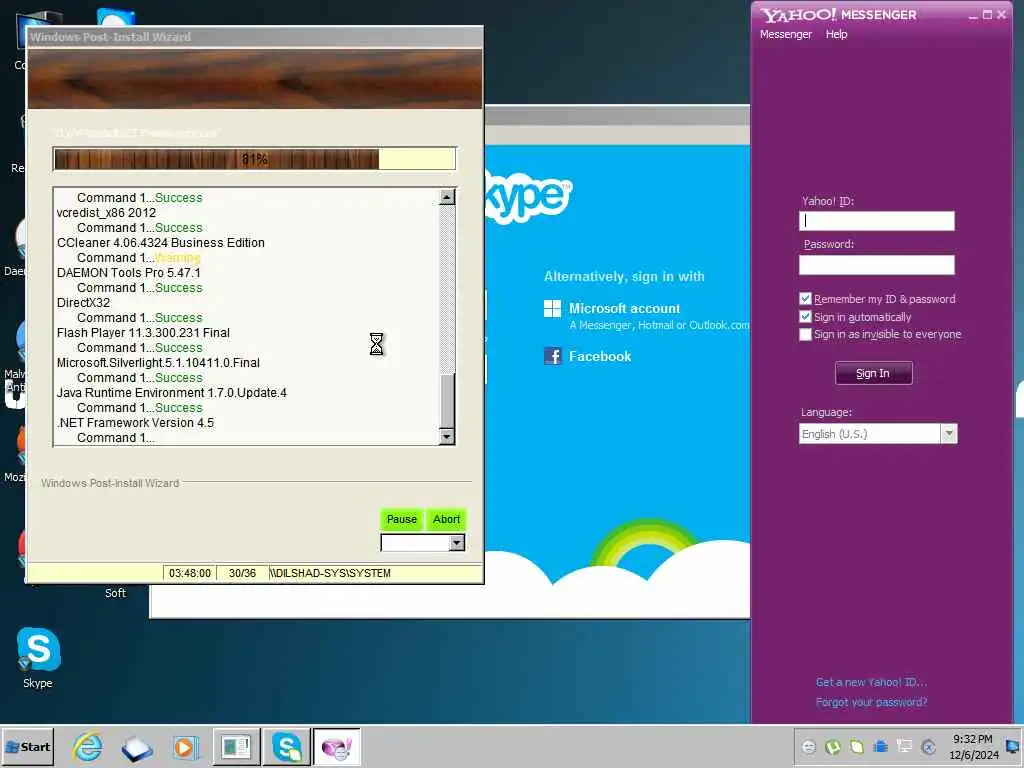Viewport: 1024px width, 768px height.
Task: Click the taskbar icon beside Internet Explorer
Action: [x=136, y=748]
